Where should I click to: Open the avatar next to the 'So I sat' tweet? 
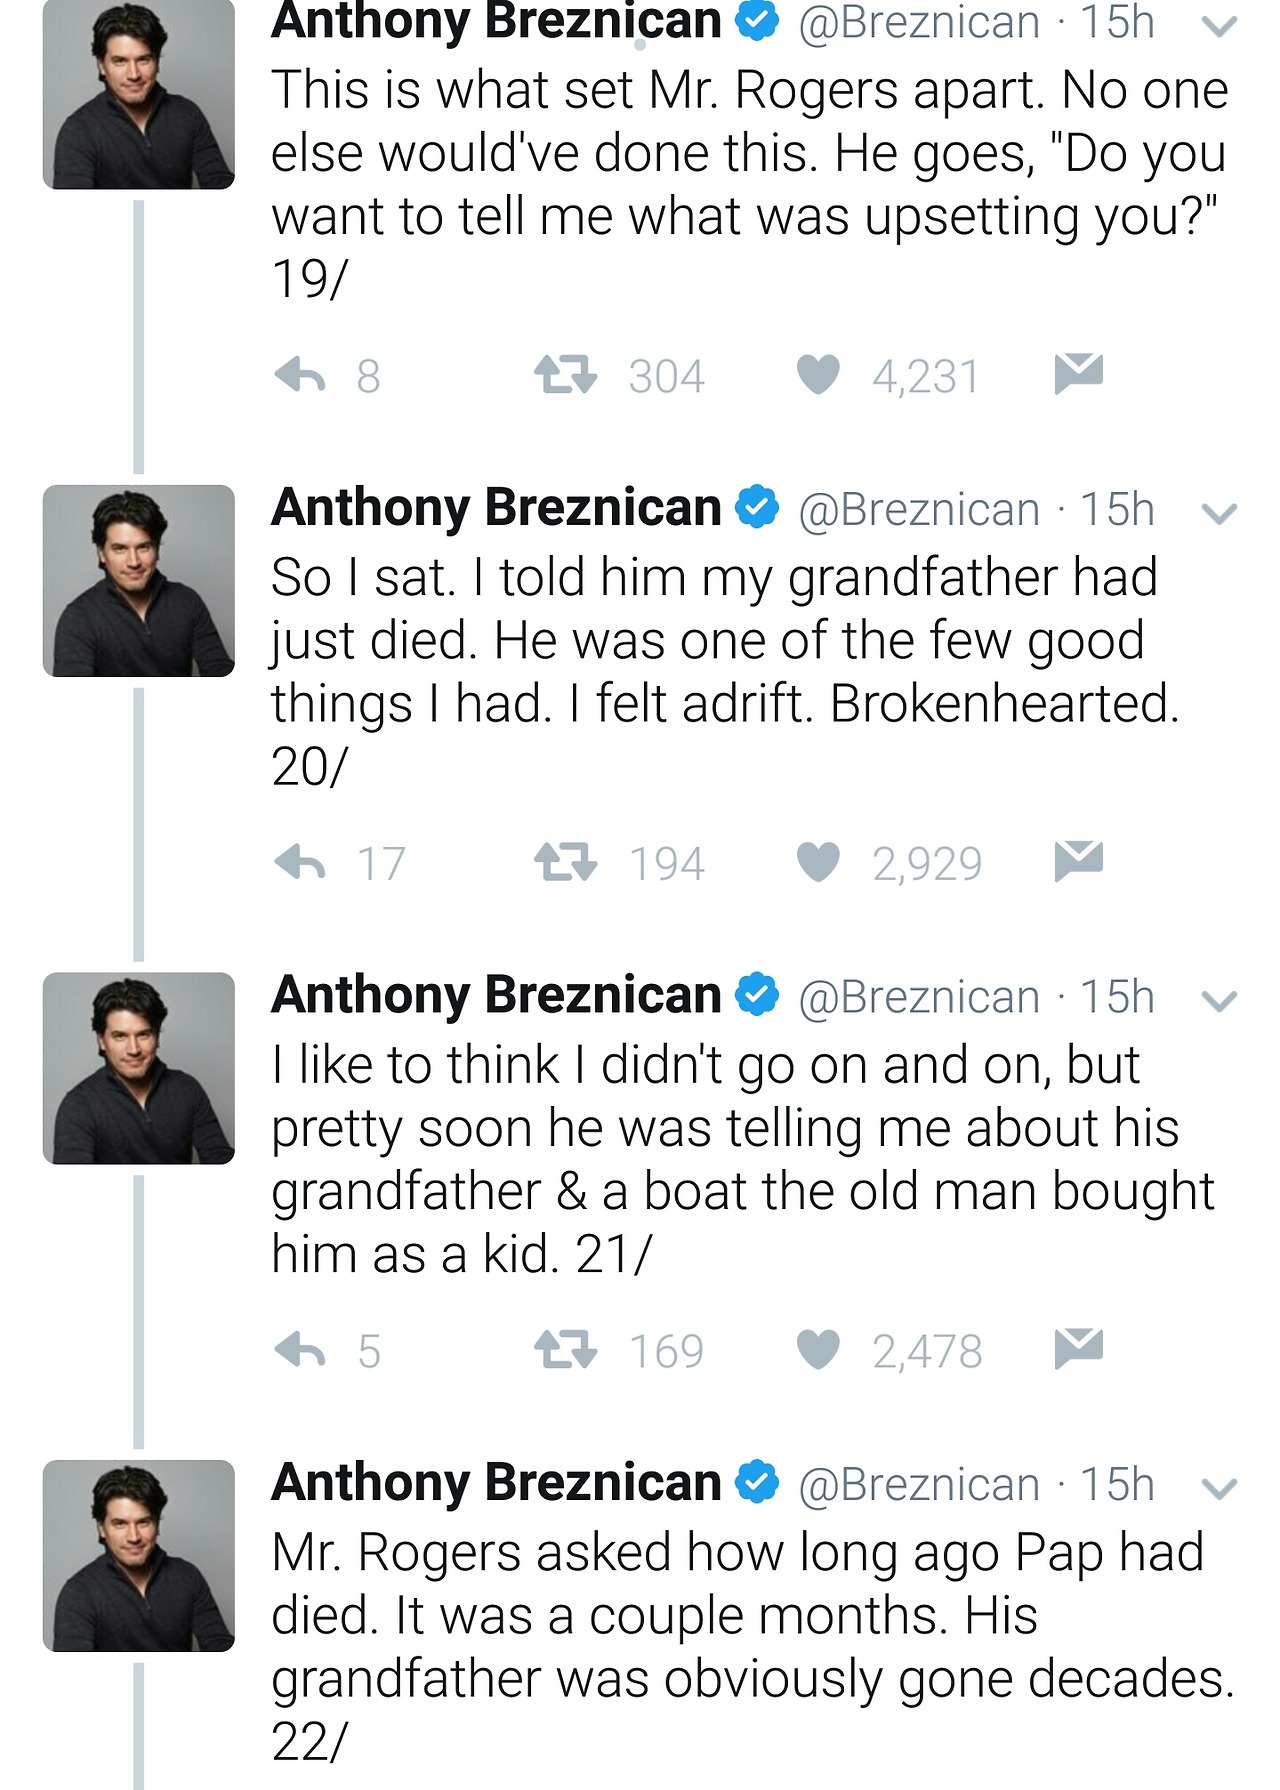point(139,581)
